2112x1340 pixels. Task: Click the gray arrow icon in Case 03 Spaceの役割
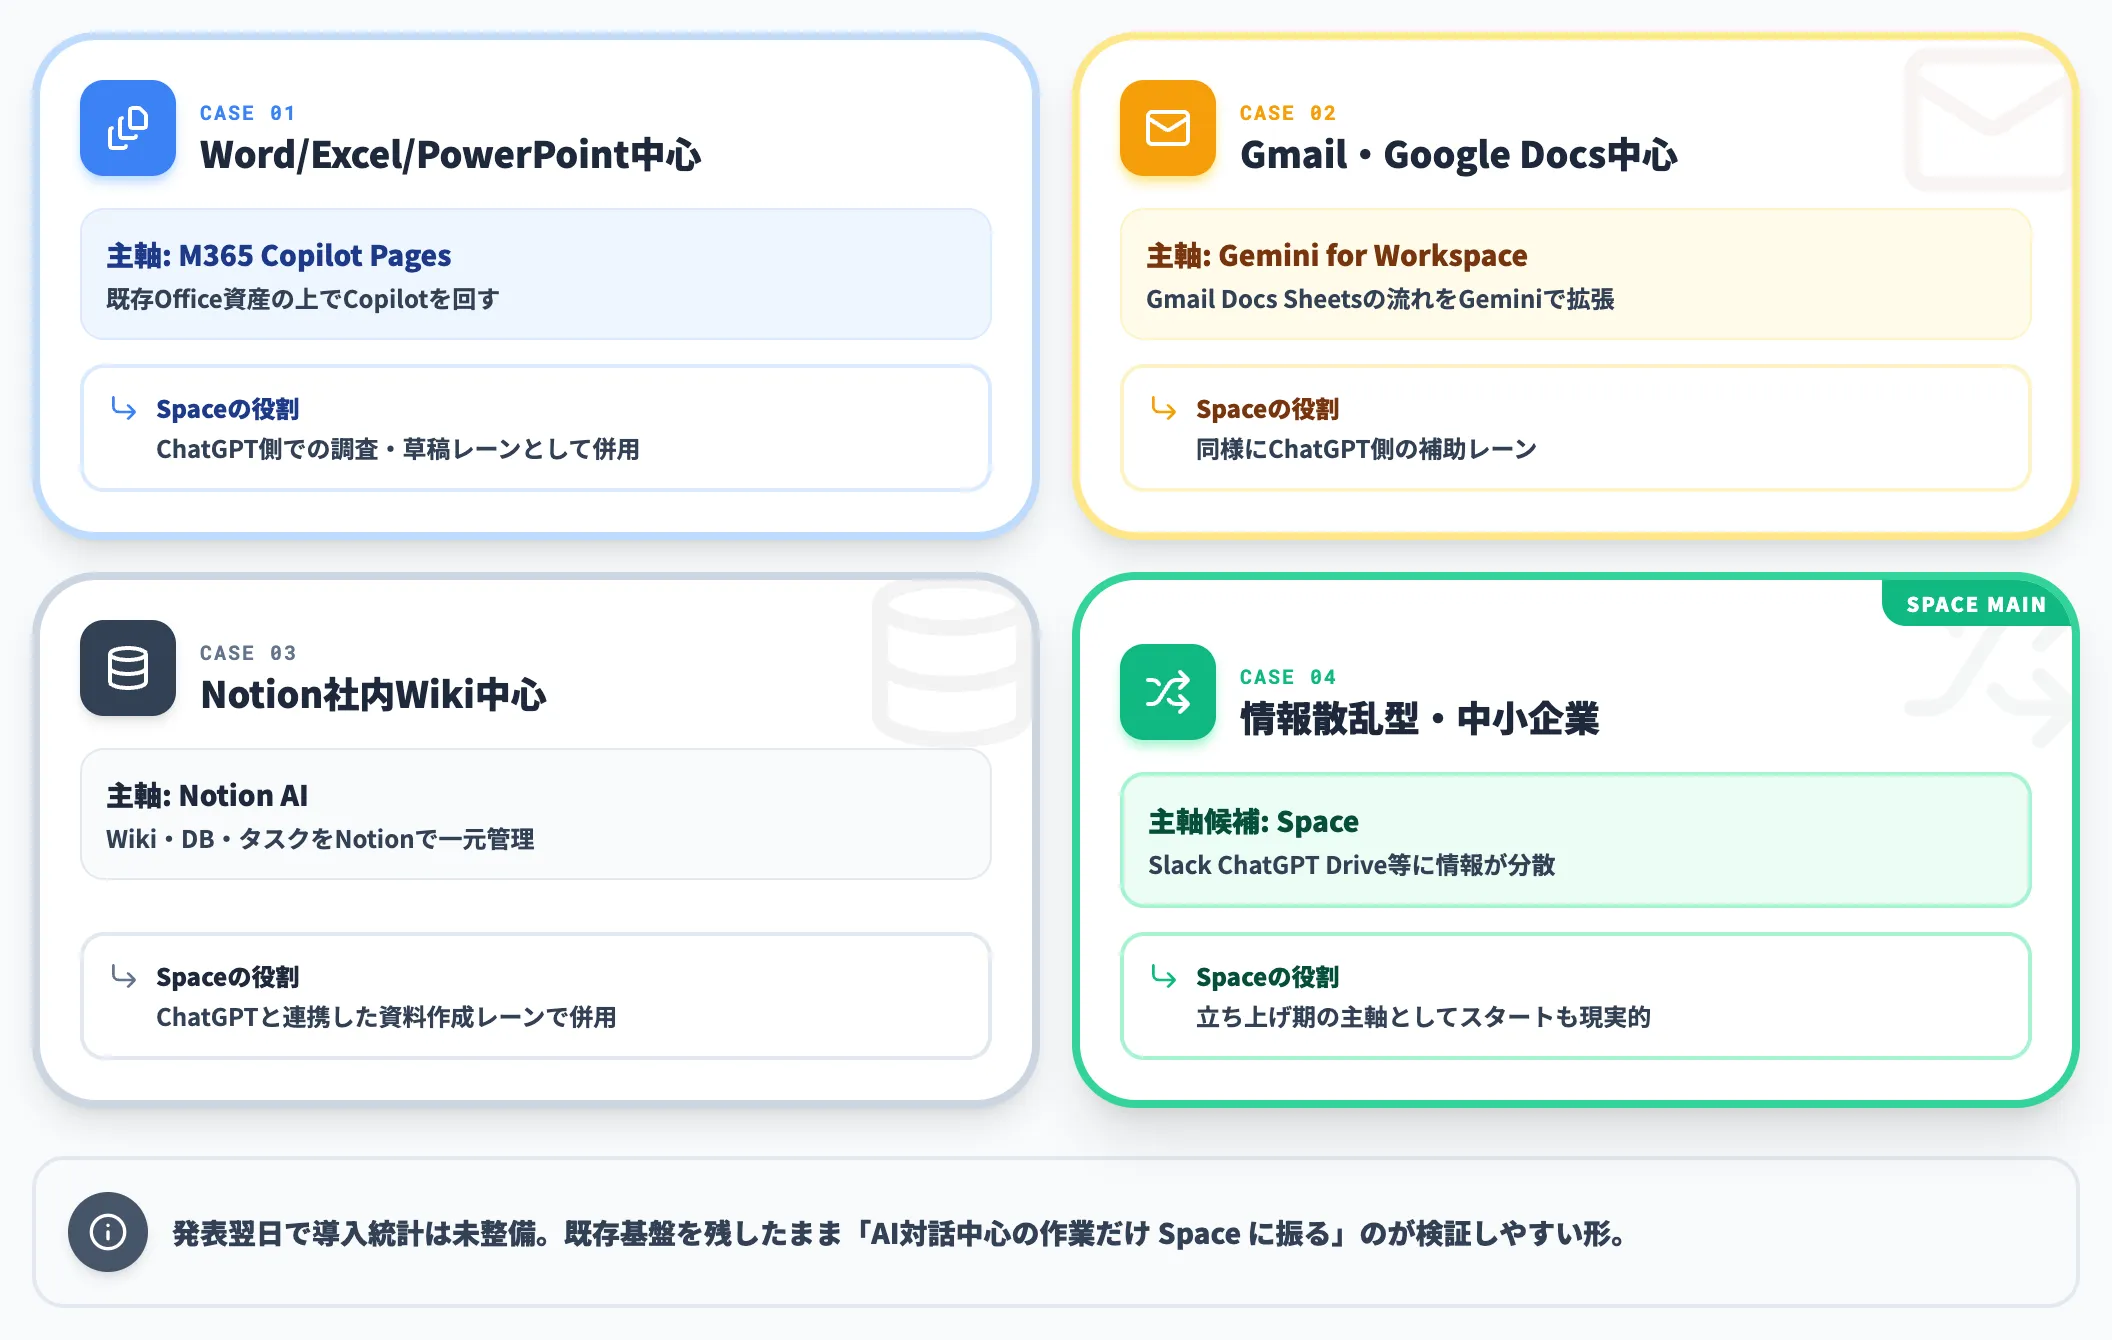(x=124, y=976)
